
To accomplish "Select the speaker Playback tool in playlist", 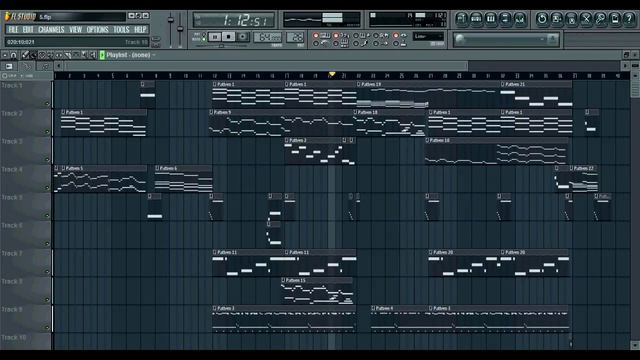I will click(x=93, y=55).
